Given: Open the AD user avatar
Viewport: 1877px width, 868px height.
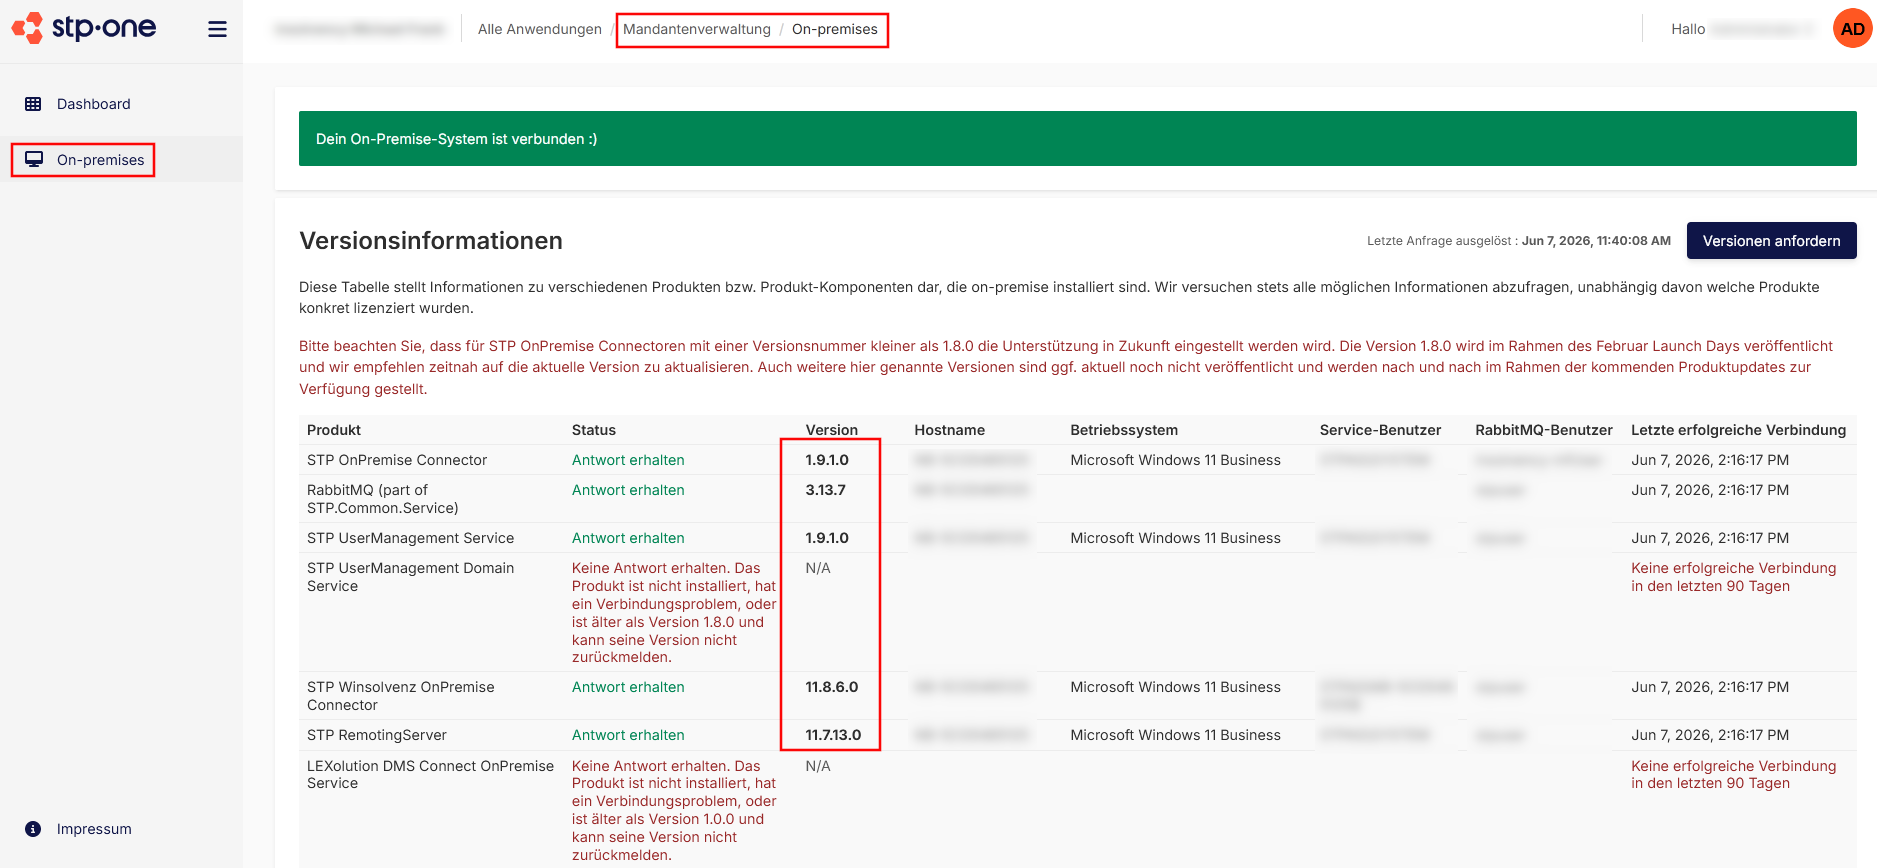Looking at the screenshot, I should [1852, 29].
